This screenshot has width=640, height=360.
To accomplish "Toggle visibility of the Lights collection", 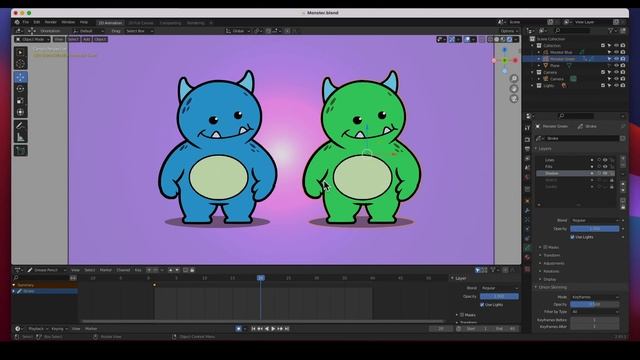I will [616, 85].
